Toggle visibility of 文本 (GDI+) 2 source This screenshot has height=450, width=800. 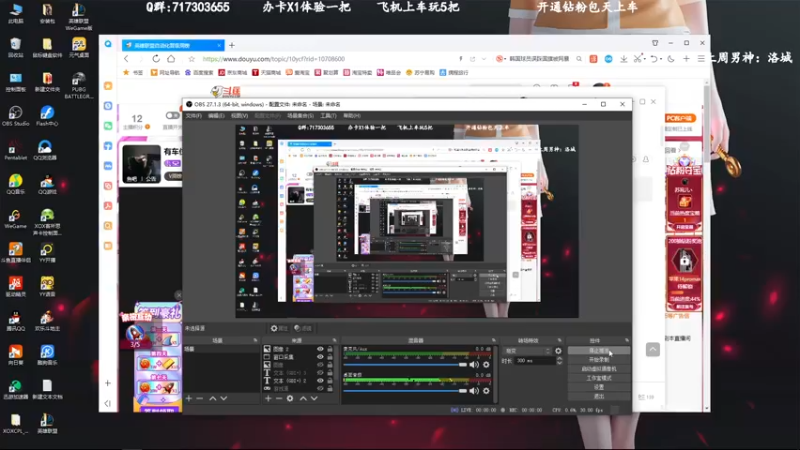click(320, 381)
